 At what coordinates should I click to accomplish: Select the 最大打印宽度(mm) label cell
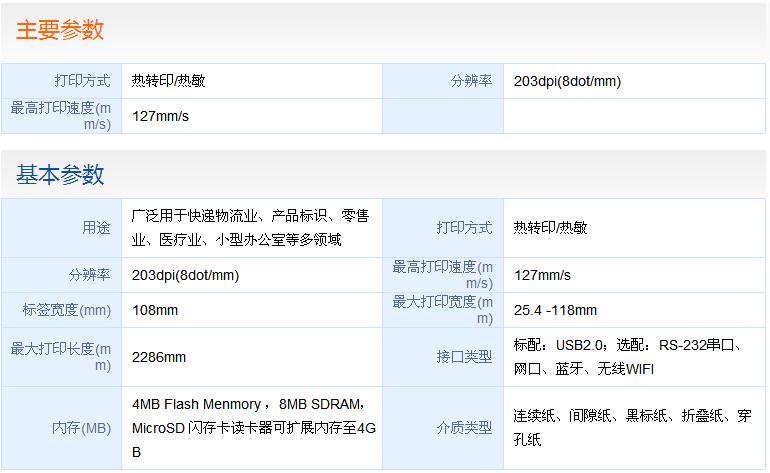click(442, 310)
